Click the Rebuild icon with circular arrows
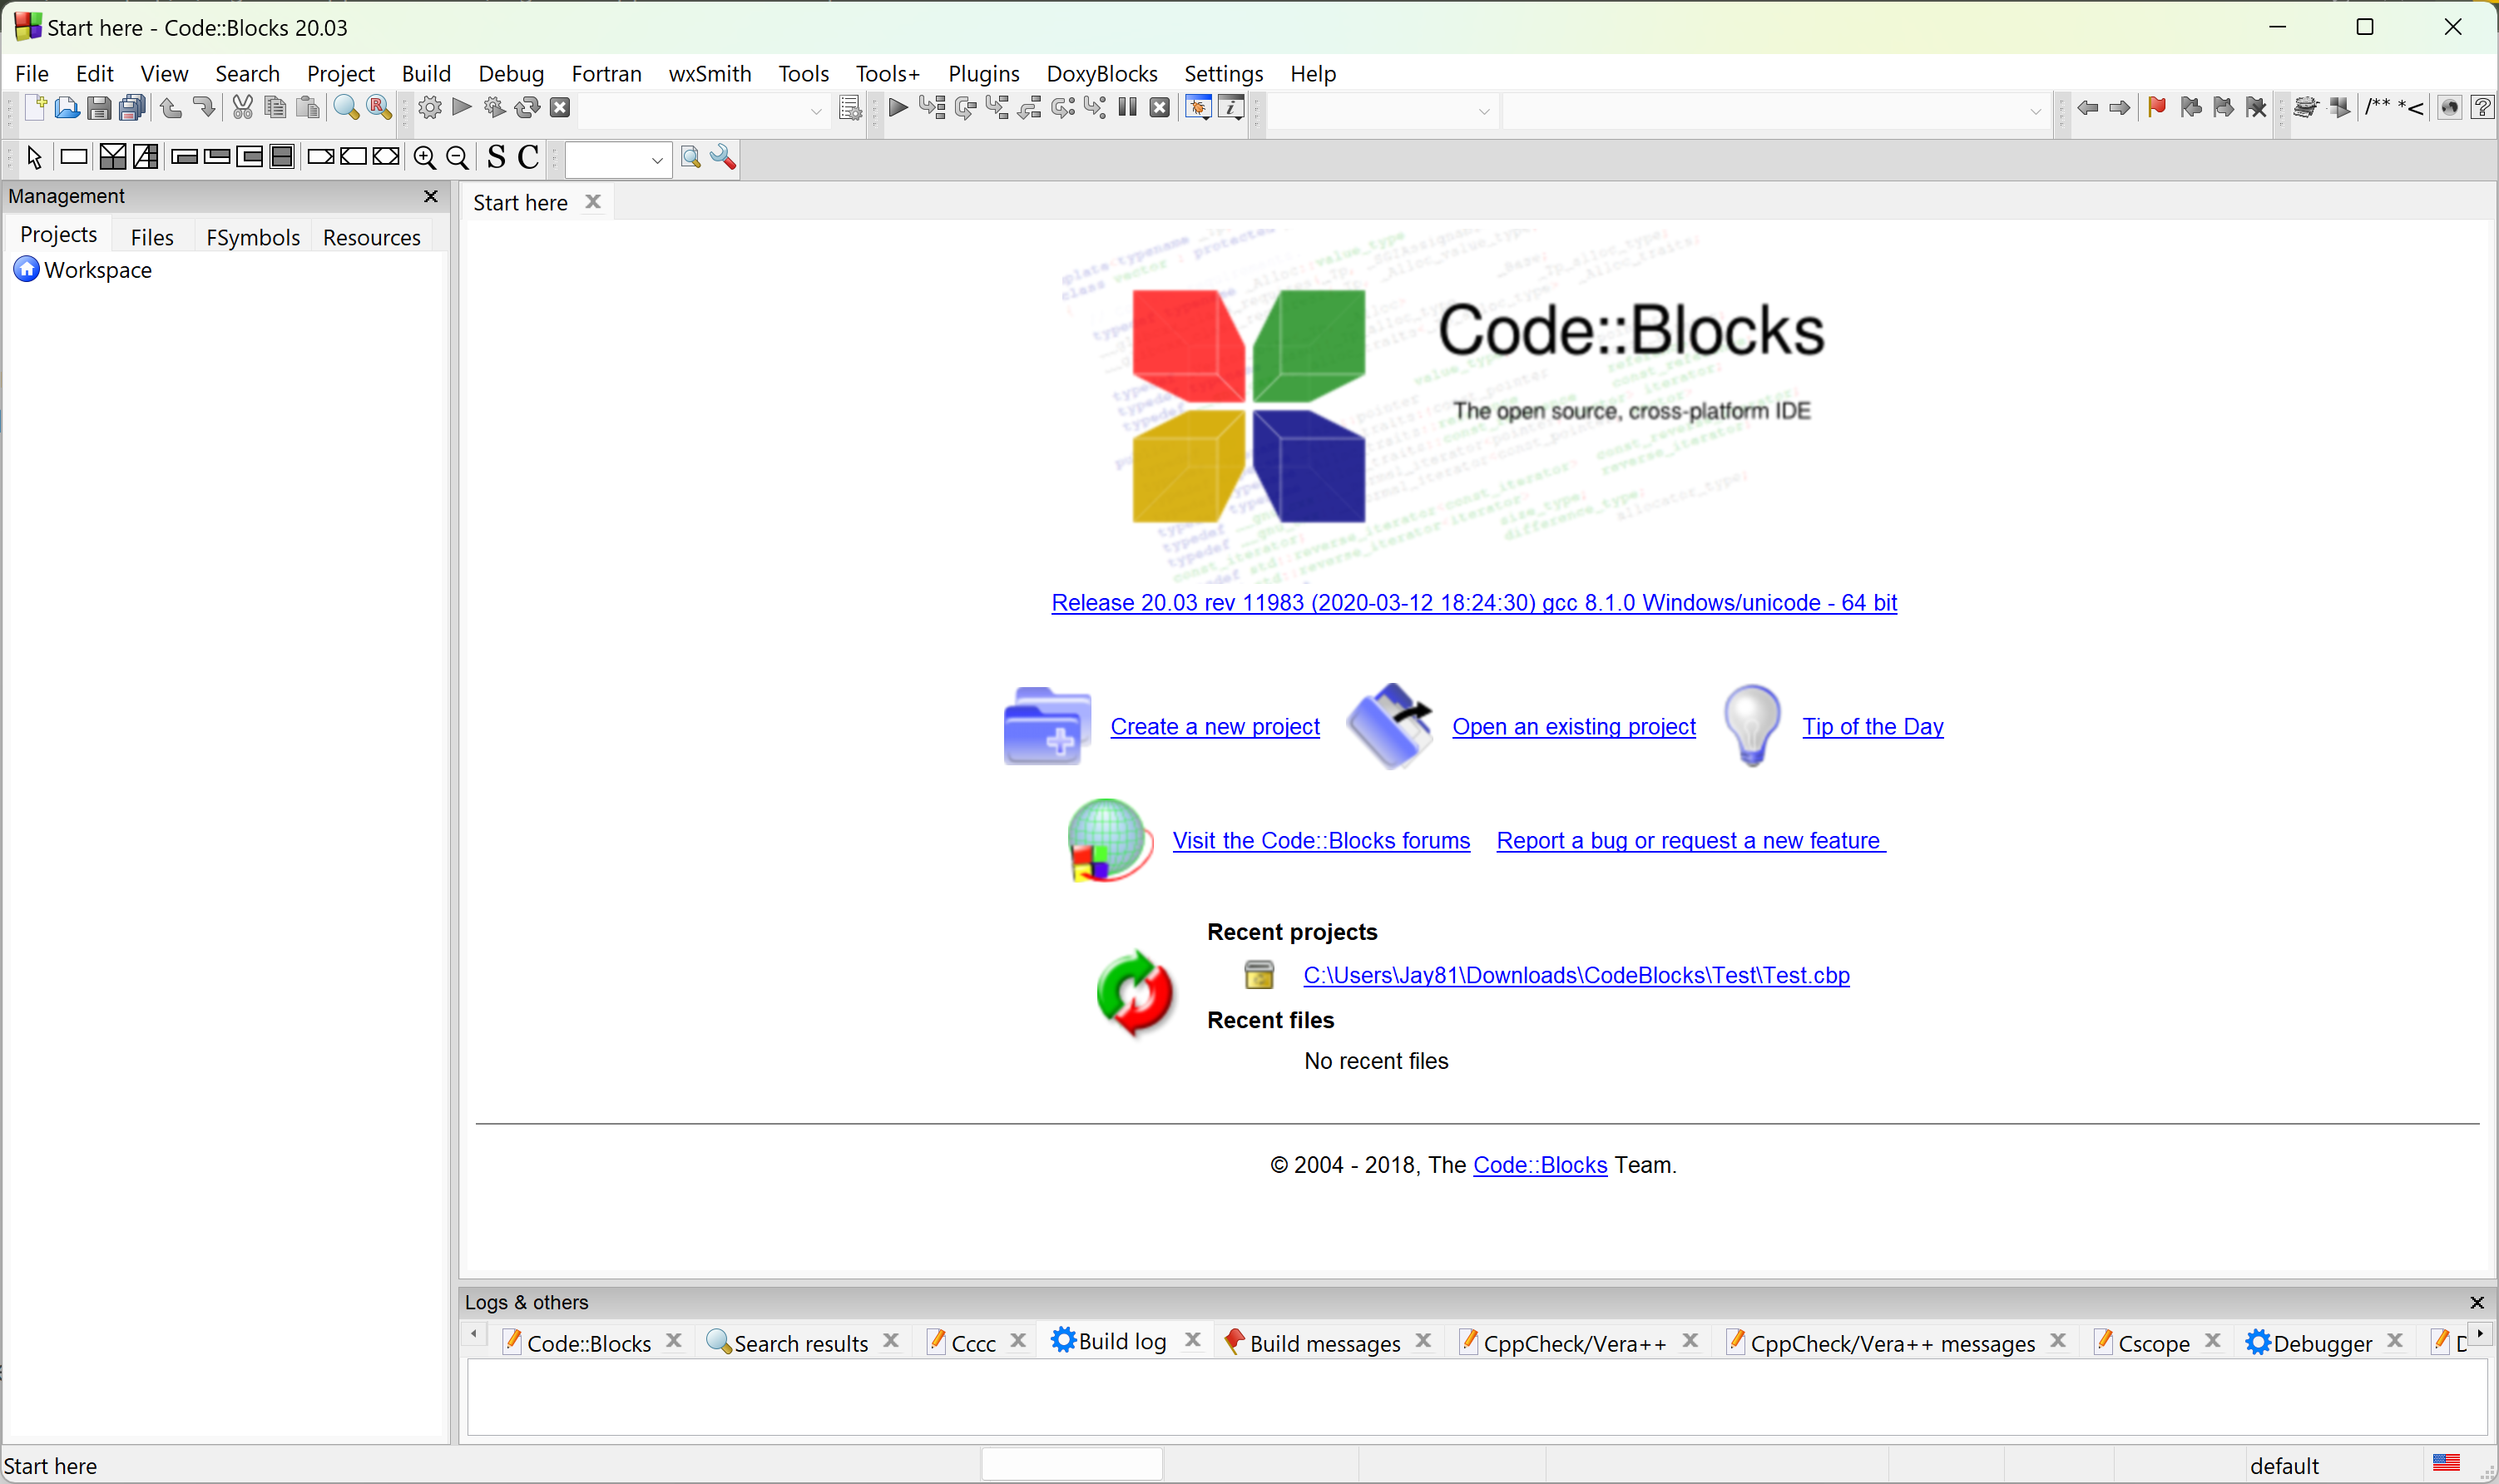 point(527,108)
